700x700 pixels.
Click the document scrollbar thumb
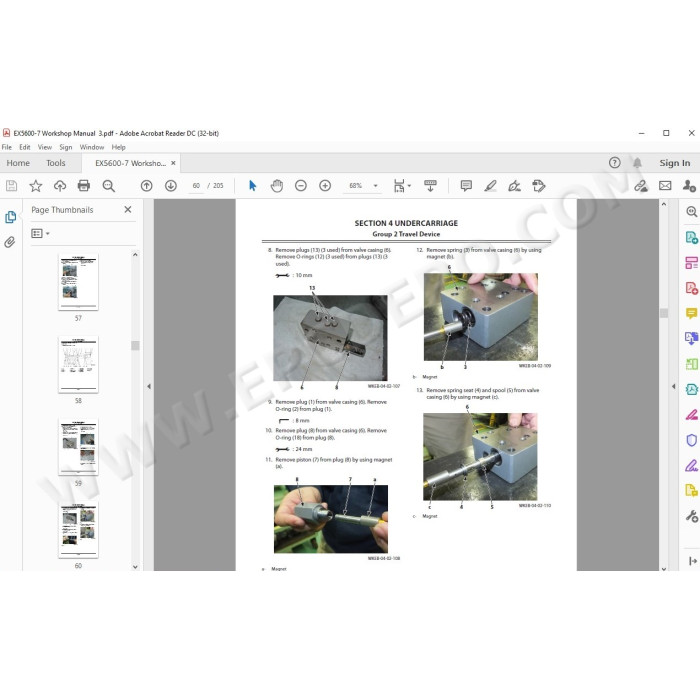(664, 313)
